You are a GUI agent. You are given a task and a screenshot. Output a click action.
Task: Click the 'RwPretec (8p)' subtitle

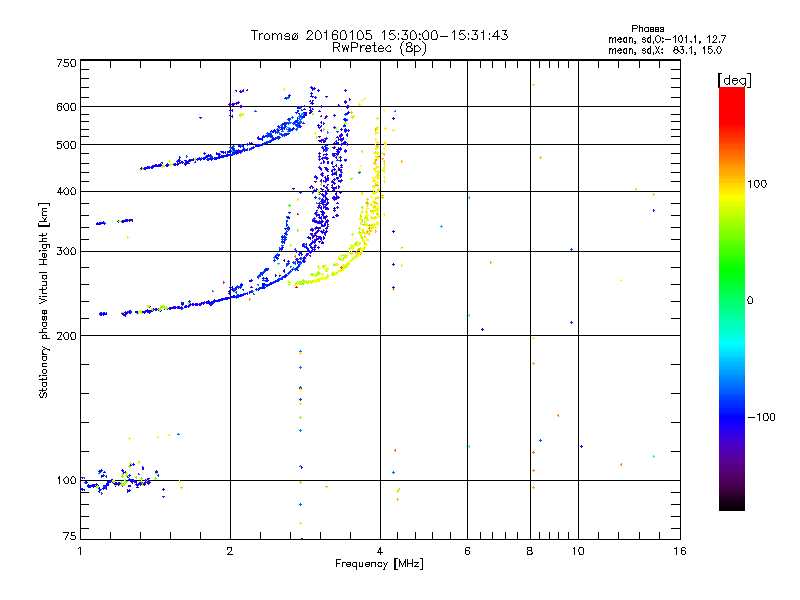pos(379,48)
